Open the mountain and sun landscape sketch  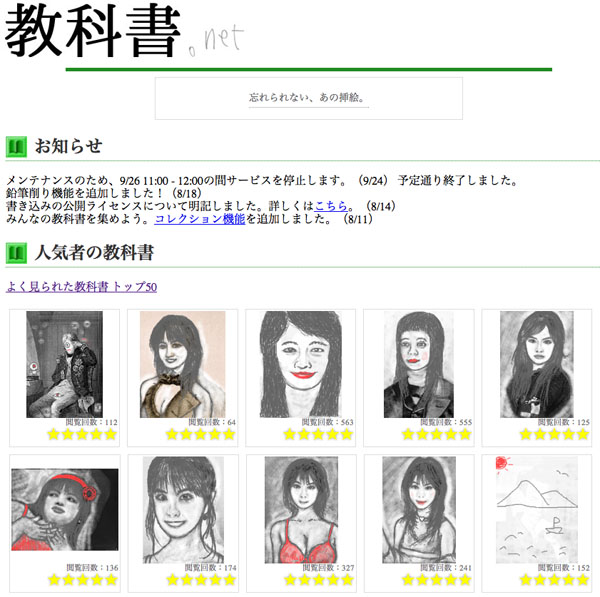click(x=536, y=510)
